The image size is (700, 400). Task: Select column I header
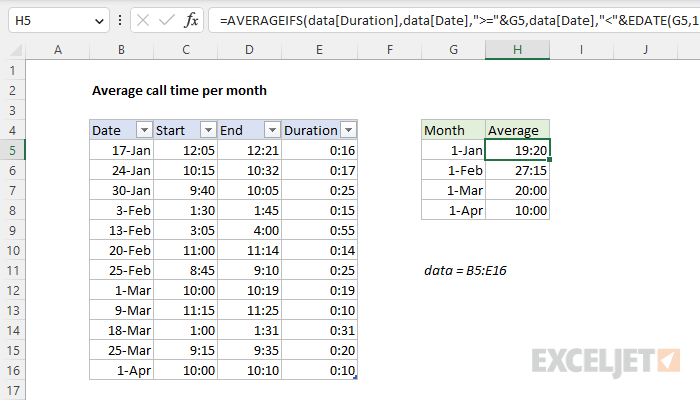click(x=581, y=50)
